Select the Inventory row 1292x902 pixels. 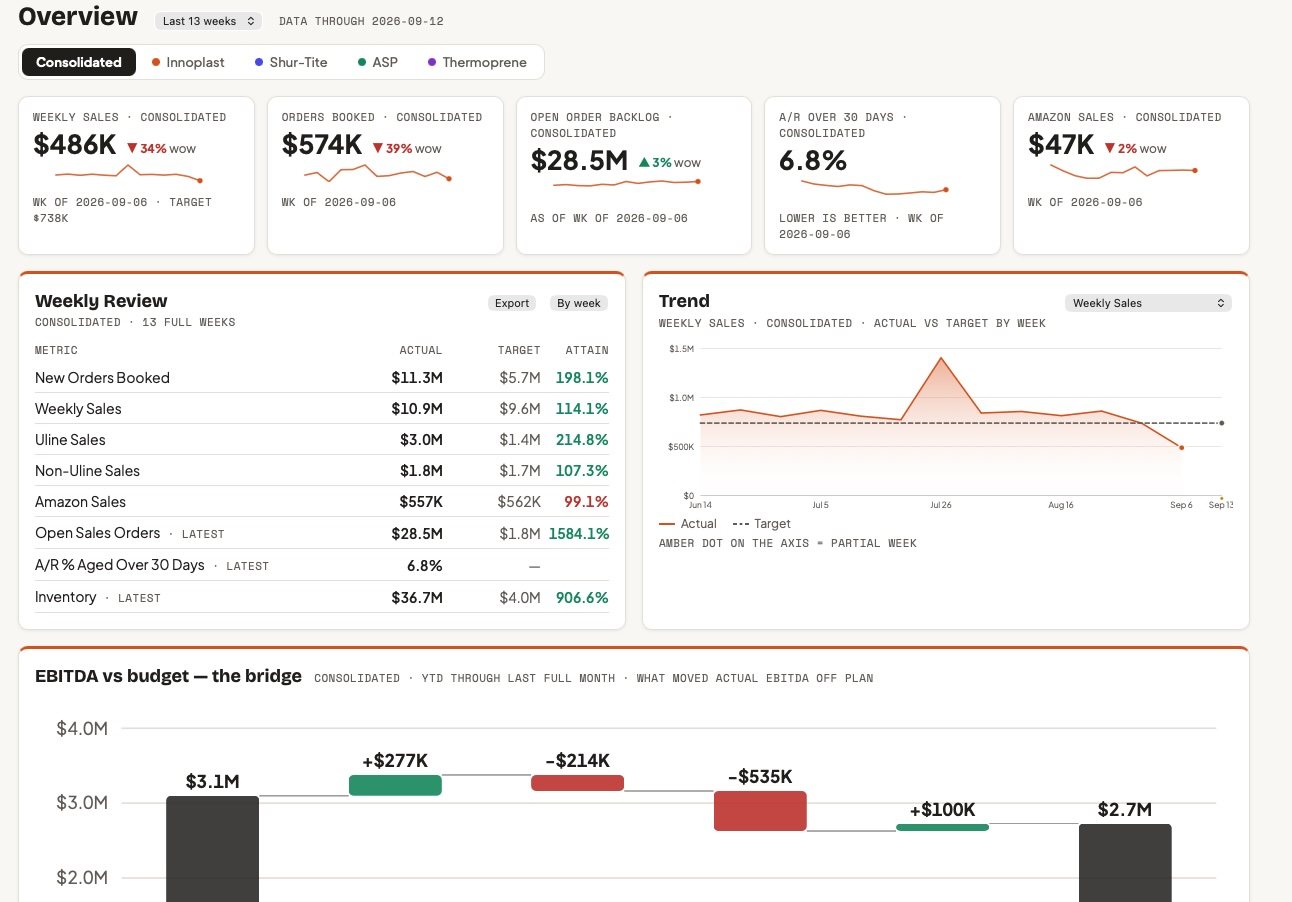[x=322, y=597]
